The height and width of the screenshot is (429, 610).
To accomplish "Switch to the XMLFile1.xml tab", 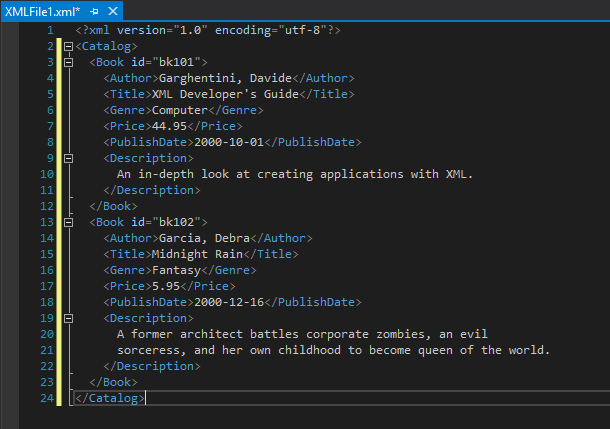I will coord(42,10).
